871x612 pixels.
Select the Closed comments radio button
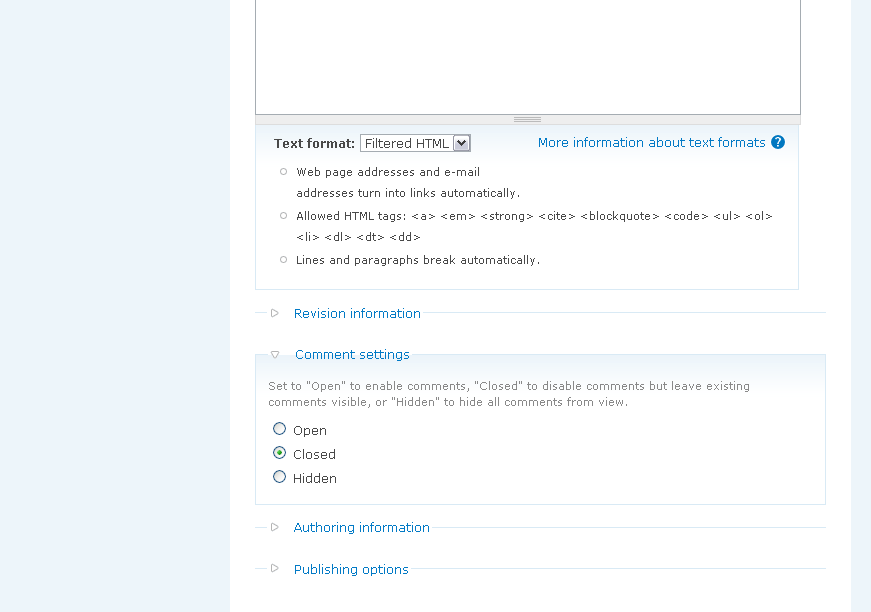[x=280, y=453]
